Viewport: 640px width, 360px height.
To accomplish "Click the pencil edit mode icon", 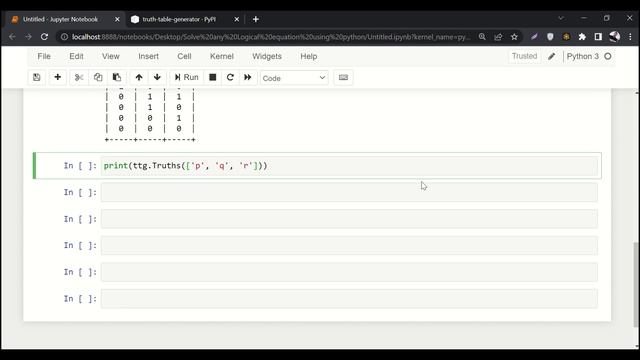I will (551, 56).
